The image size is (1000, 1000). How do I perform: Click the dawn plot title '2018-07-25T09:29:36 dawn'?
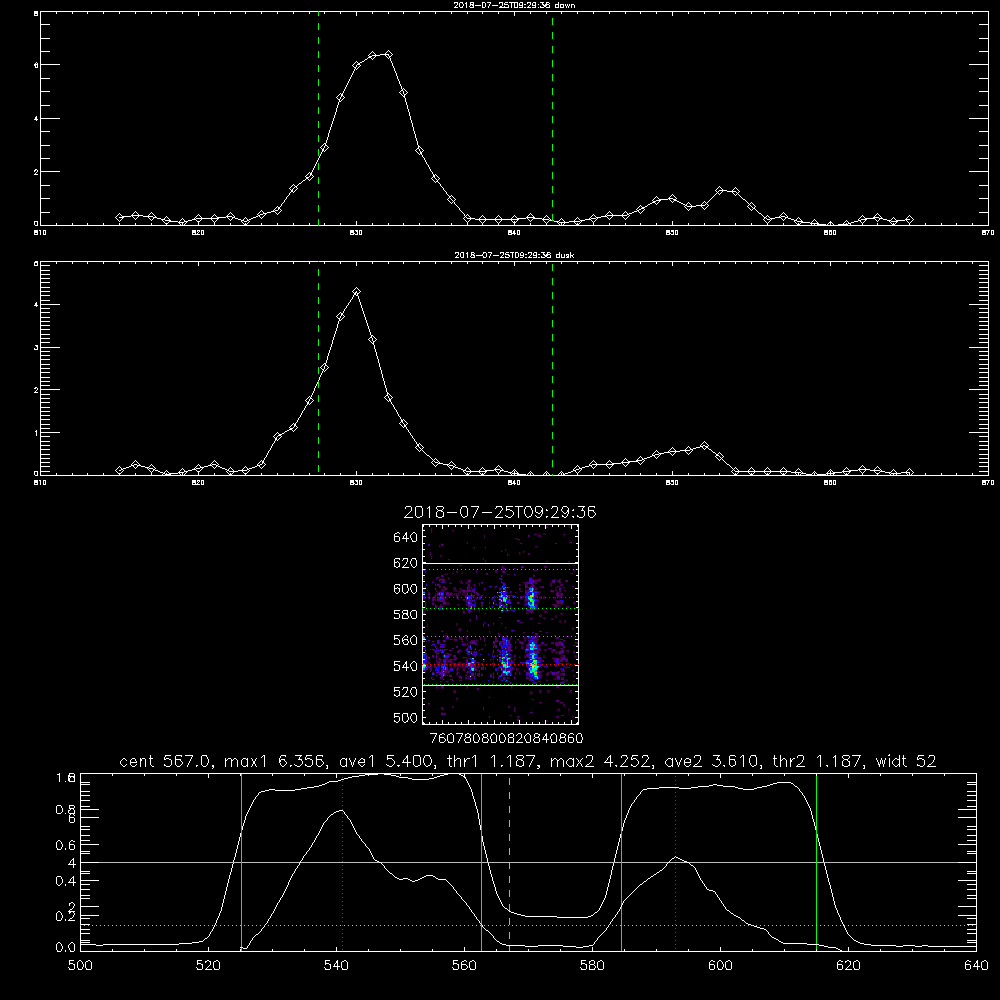[x=514, y=5]
